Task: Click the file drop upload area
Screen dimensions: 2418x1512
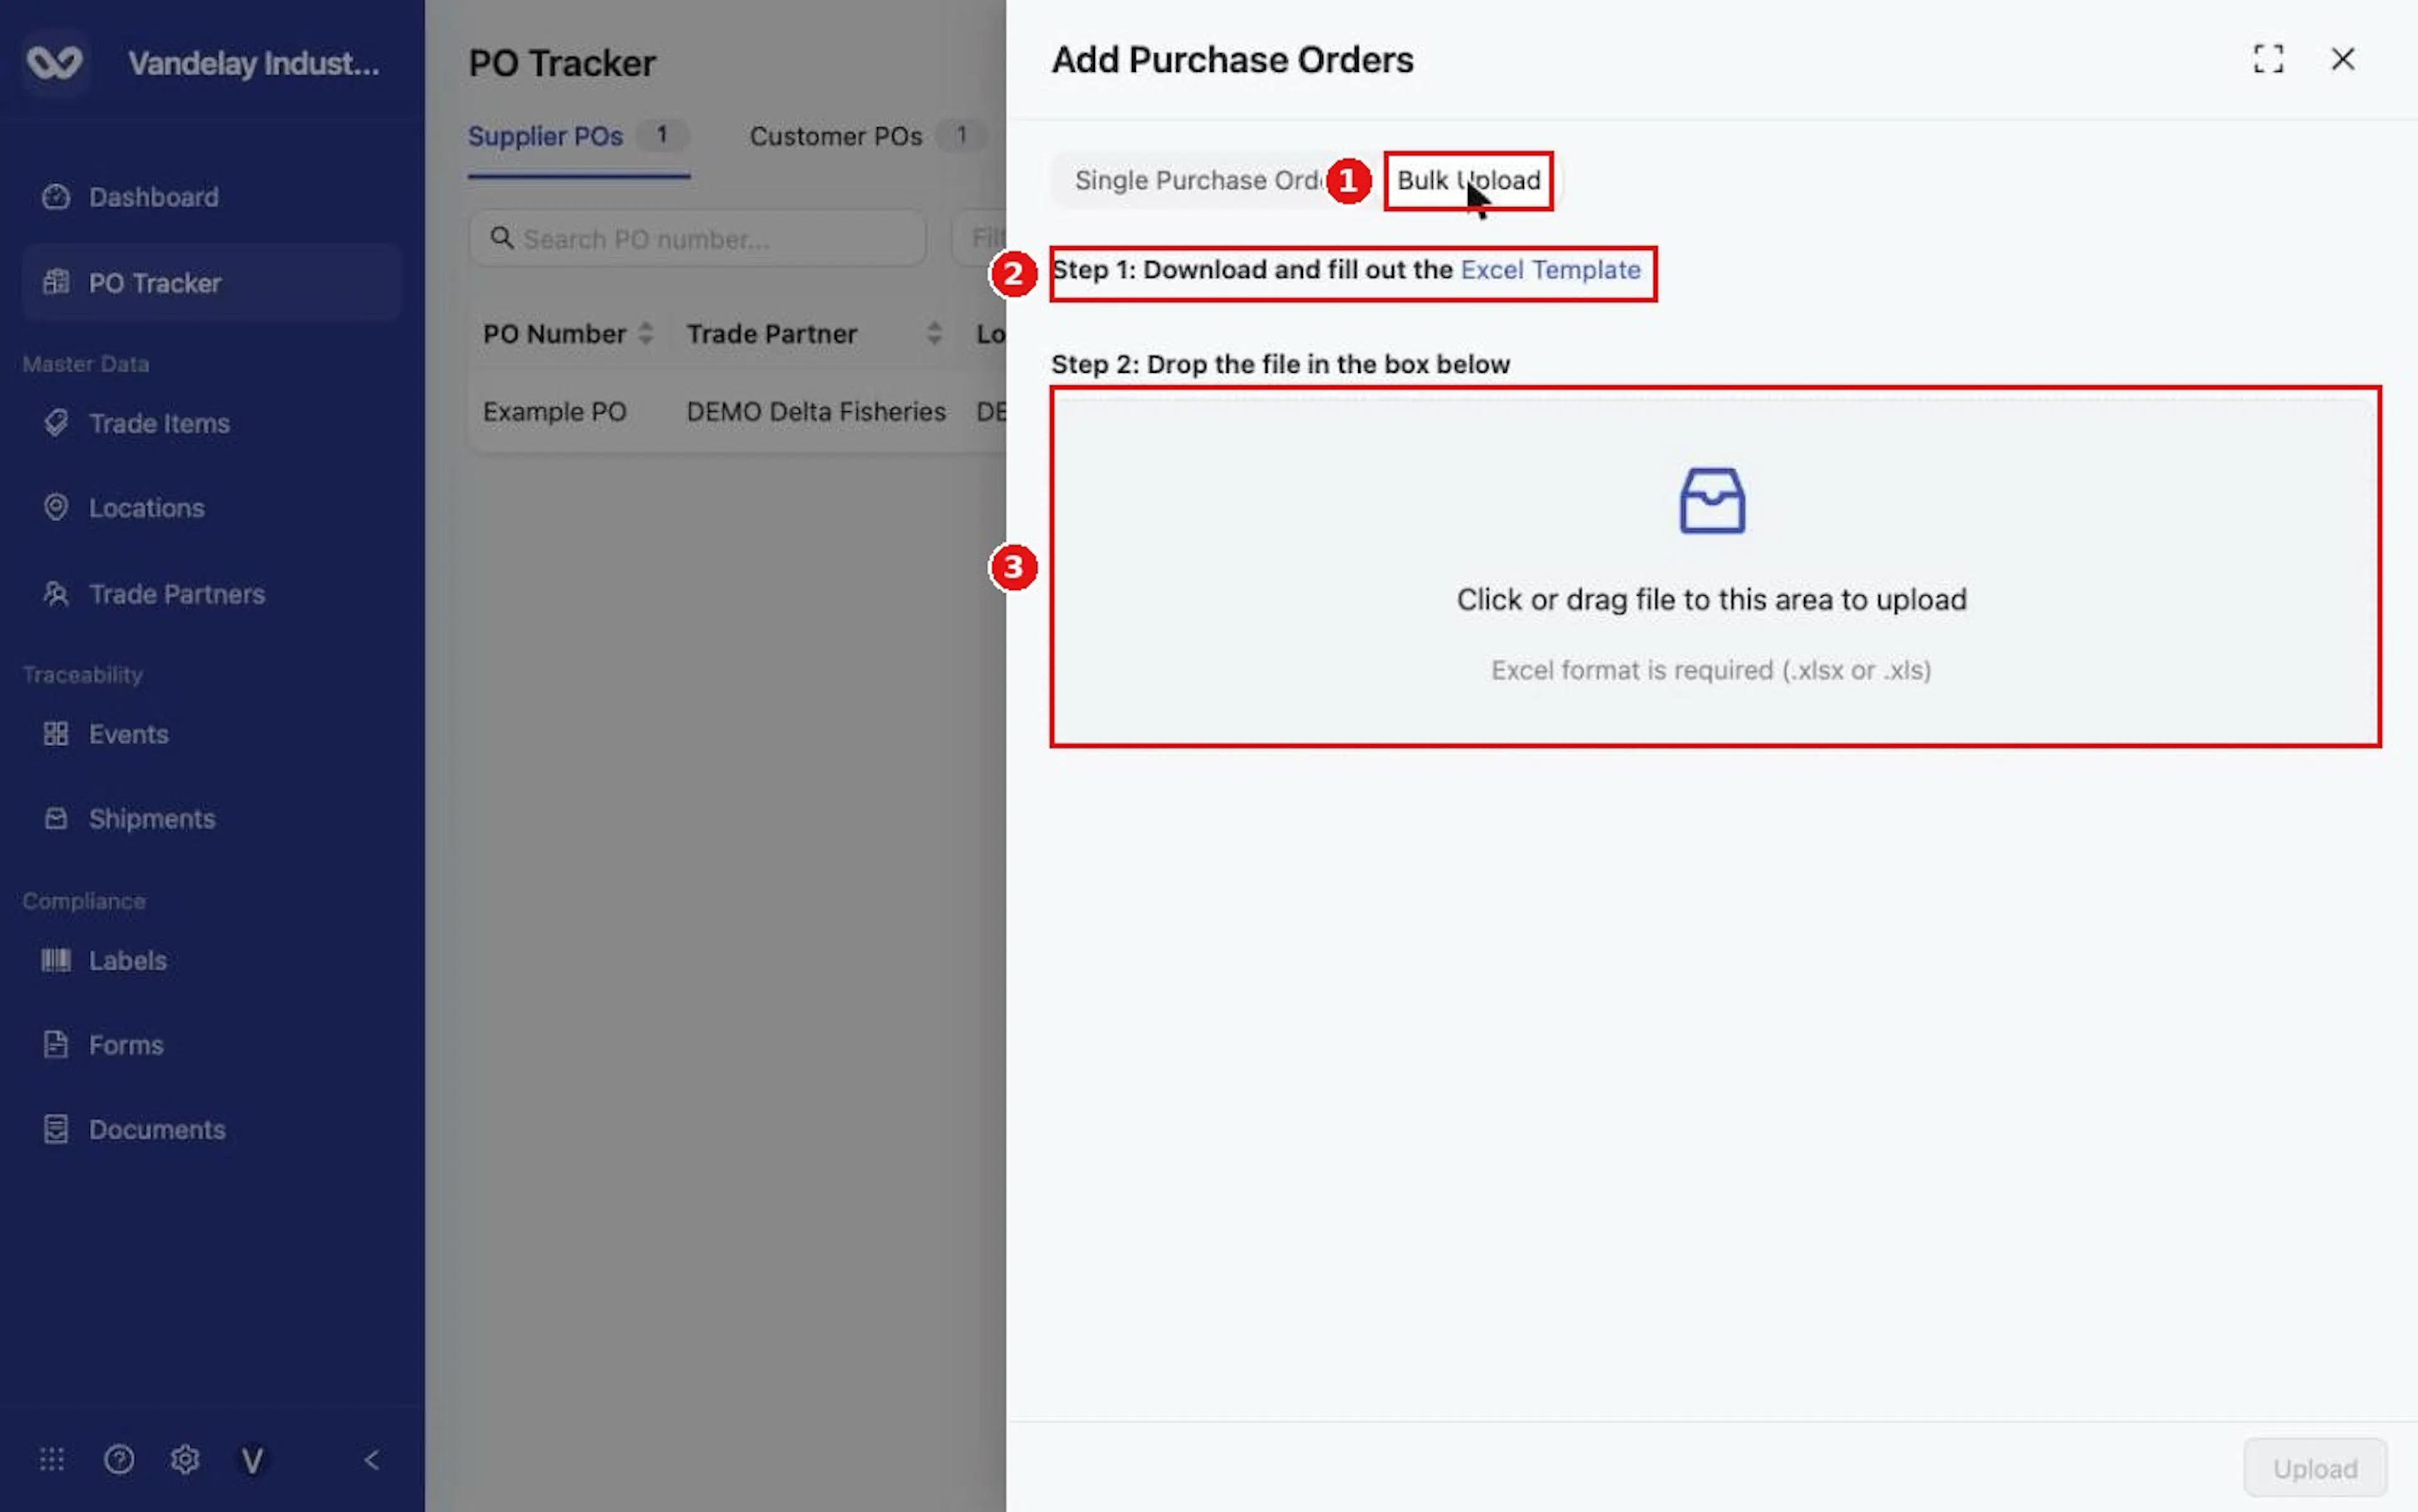Action: click(x=1714, y=567)
